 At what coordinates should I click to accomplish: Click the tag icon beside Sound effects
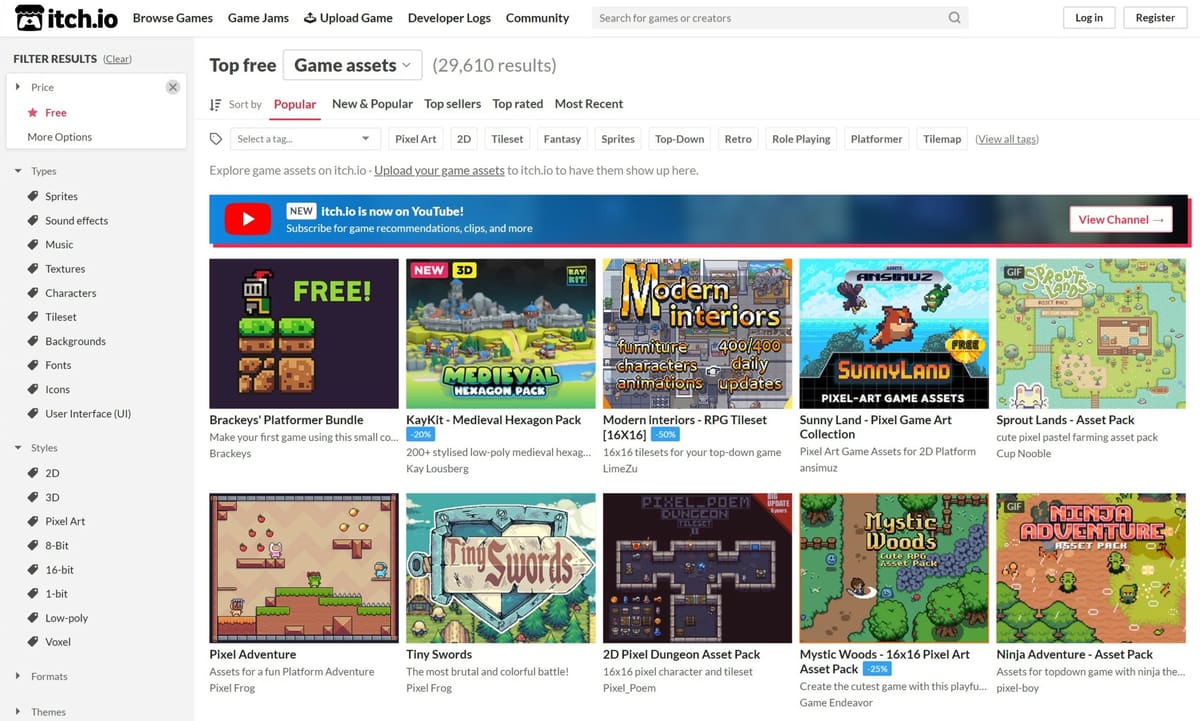tap(33, 220)
